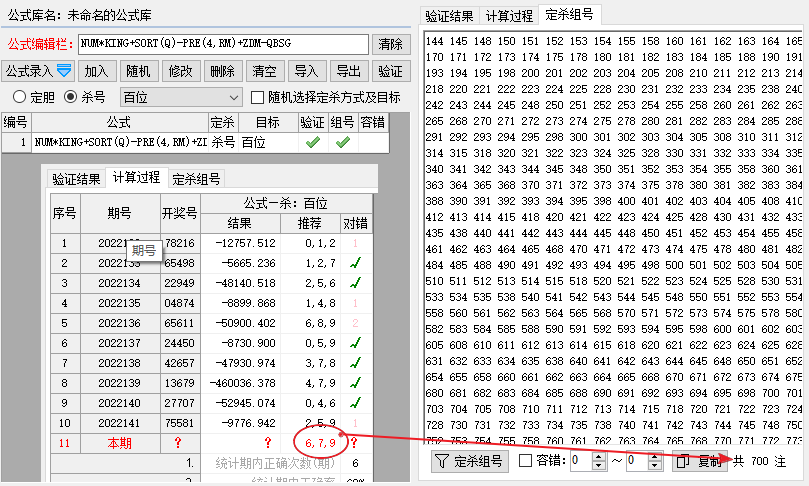Screen dimensions: 809x486
Task: Click draw number 75581 cell
Action: 180,424
